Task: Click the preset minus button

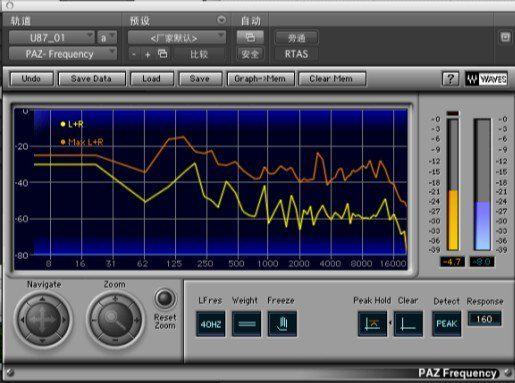Action: tap(134, 54)
